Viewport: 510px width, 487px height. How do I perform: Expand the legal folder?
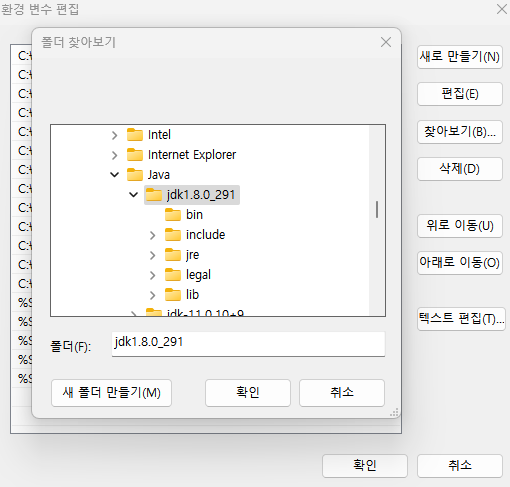[153, 275]
